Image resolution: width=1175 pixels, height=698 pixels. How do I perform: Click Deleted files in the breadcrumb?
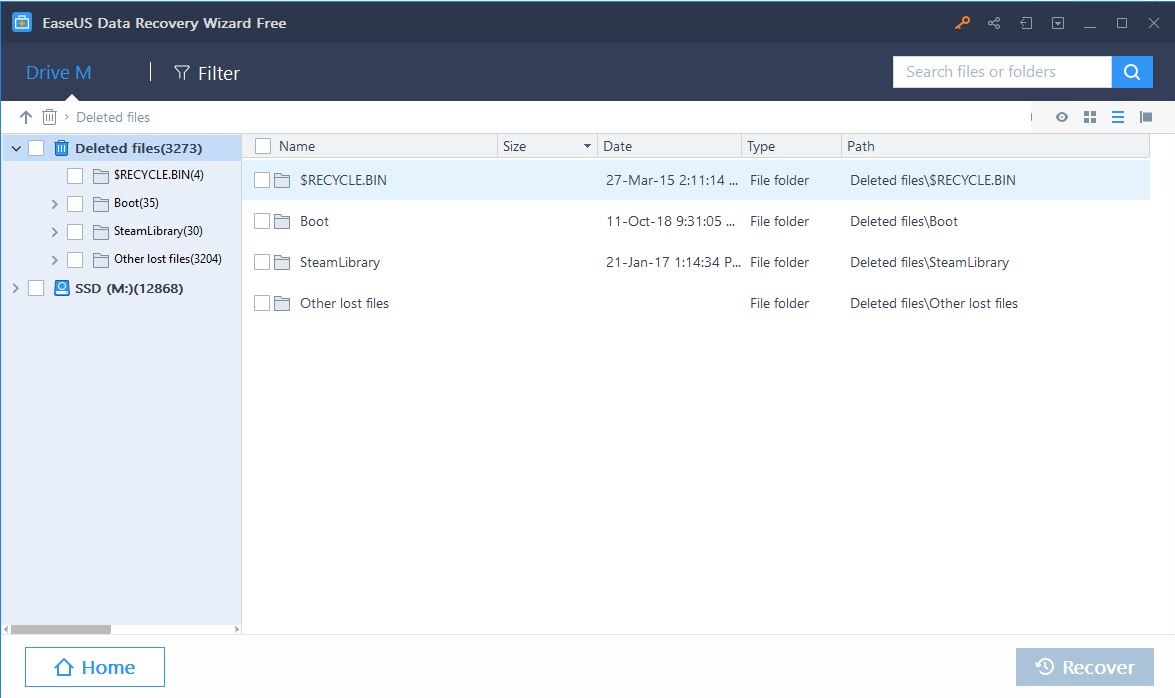coord(112,117)
